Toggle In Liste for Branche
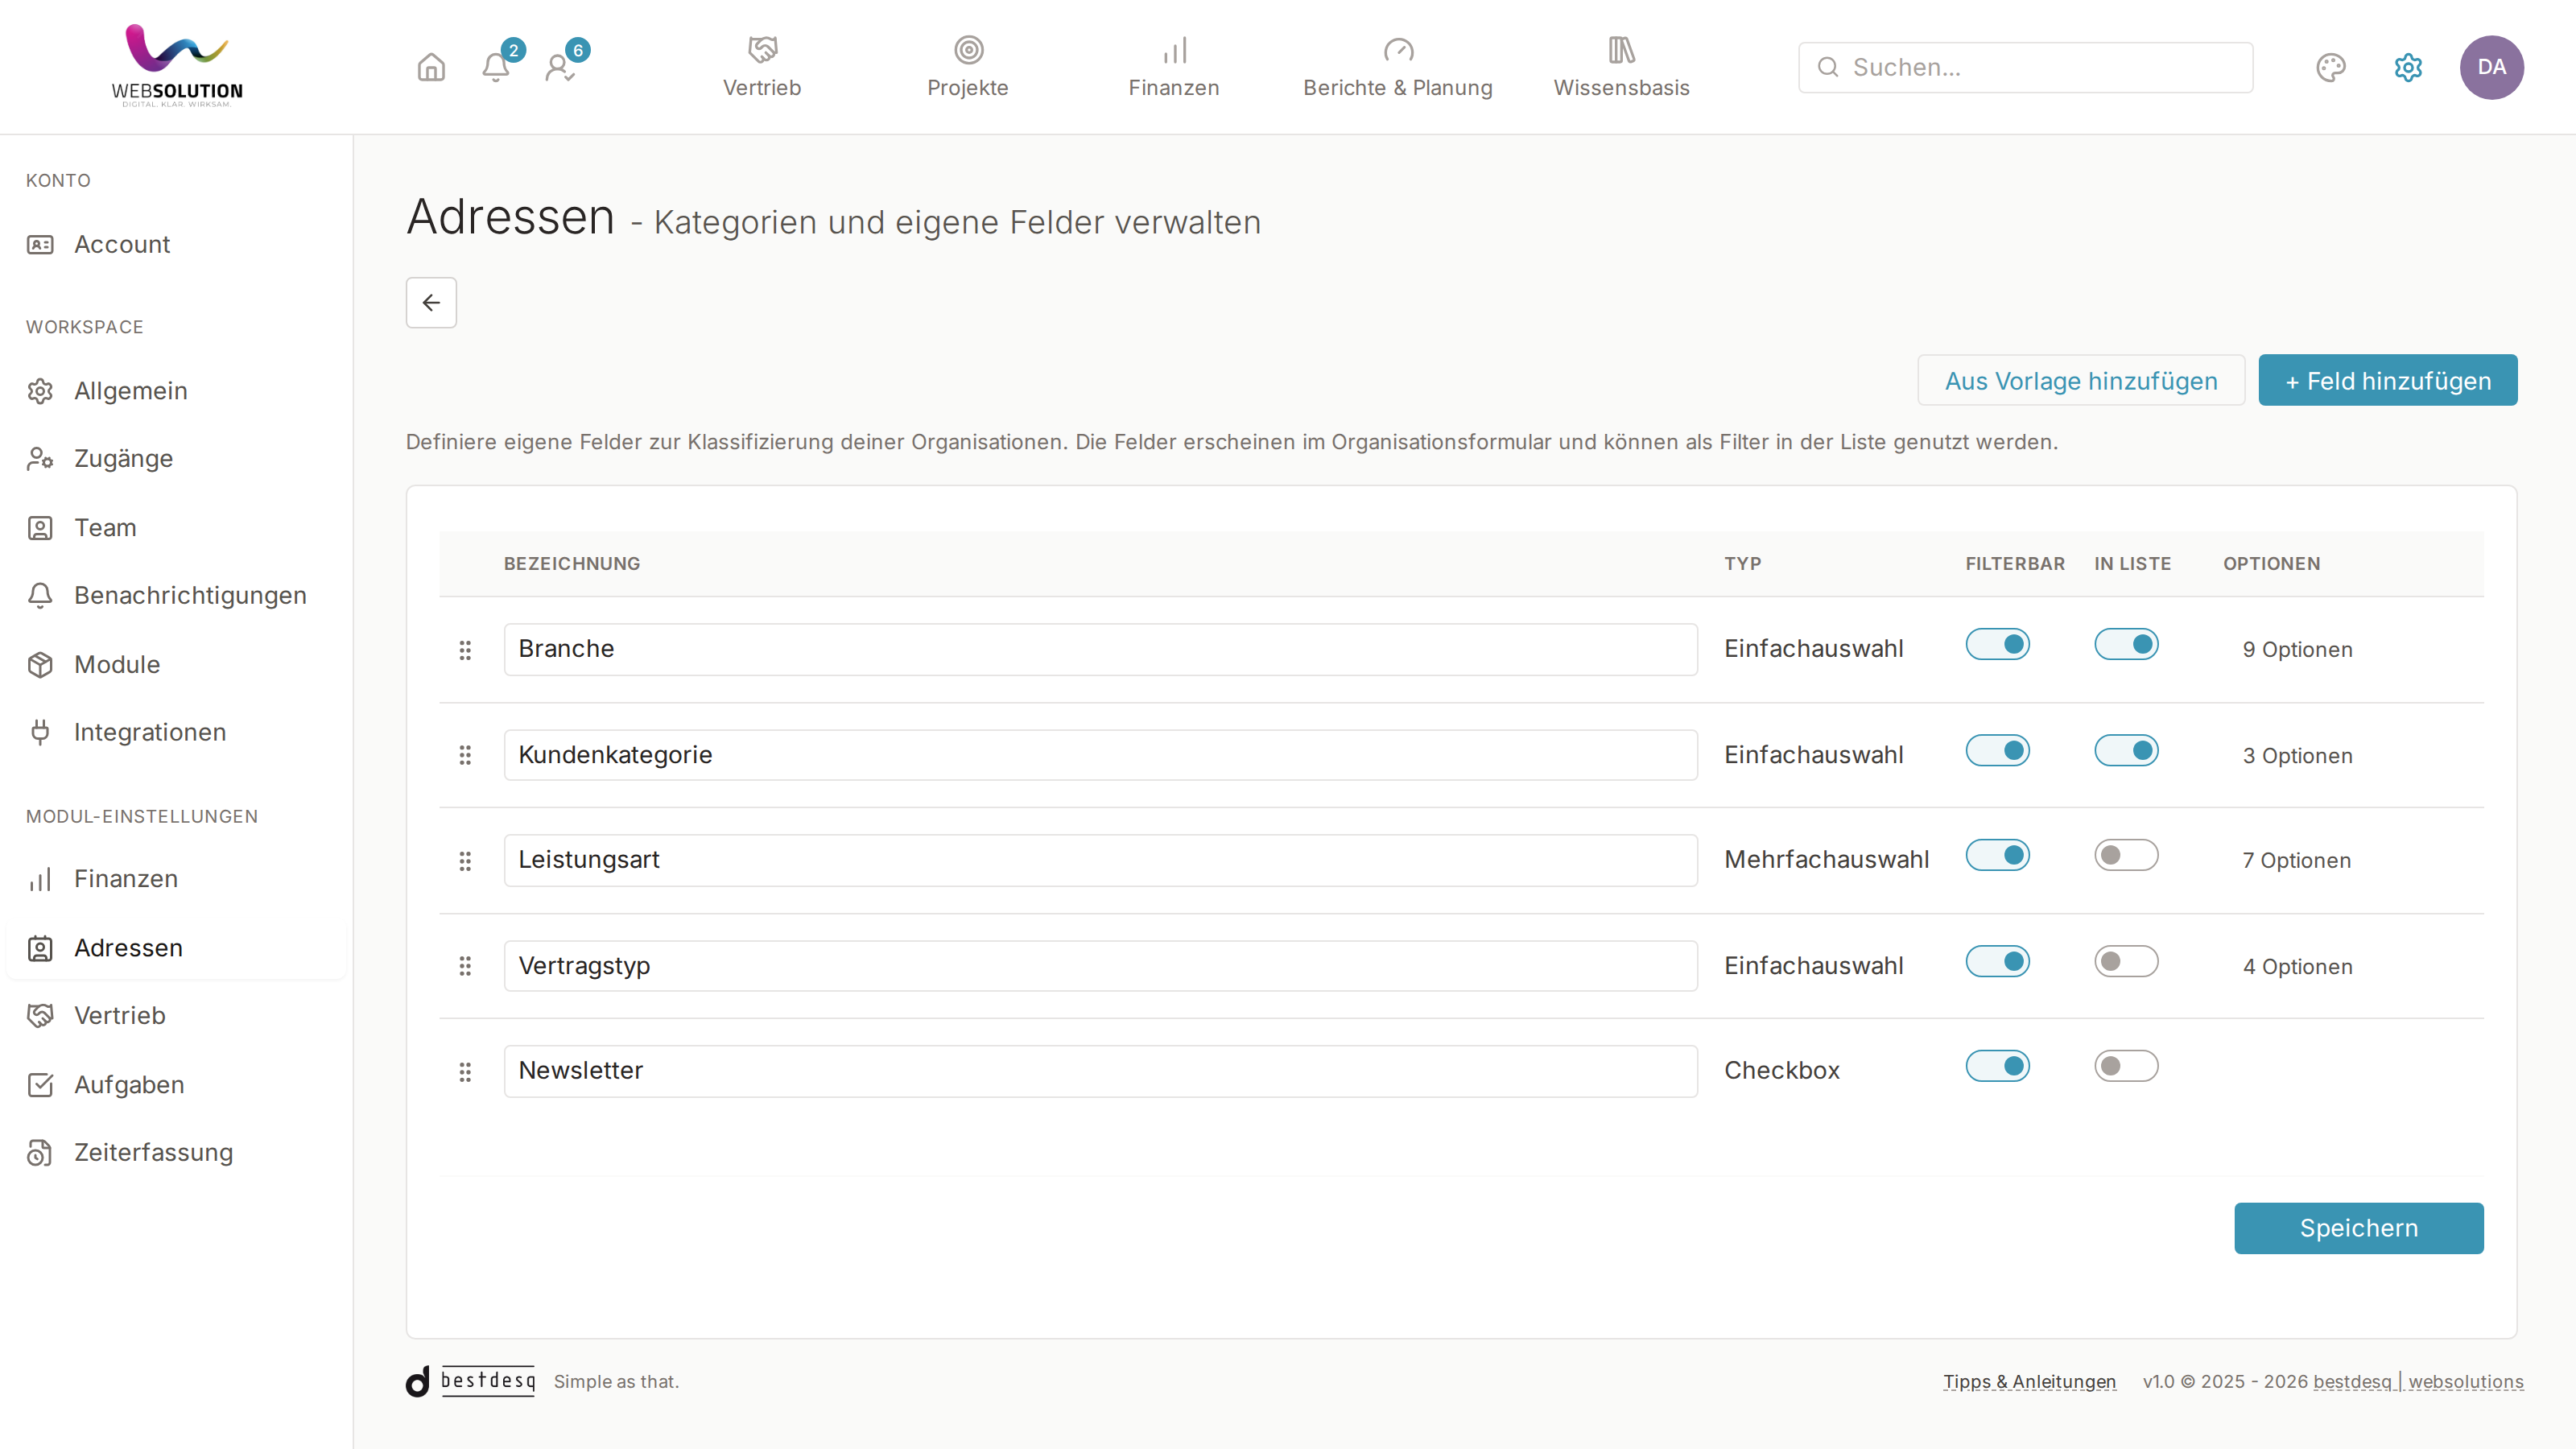The image size is (2576, 1449). click(x=2126, y=644)
